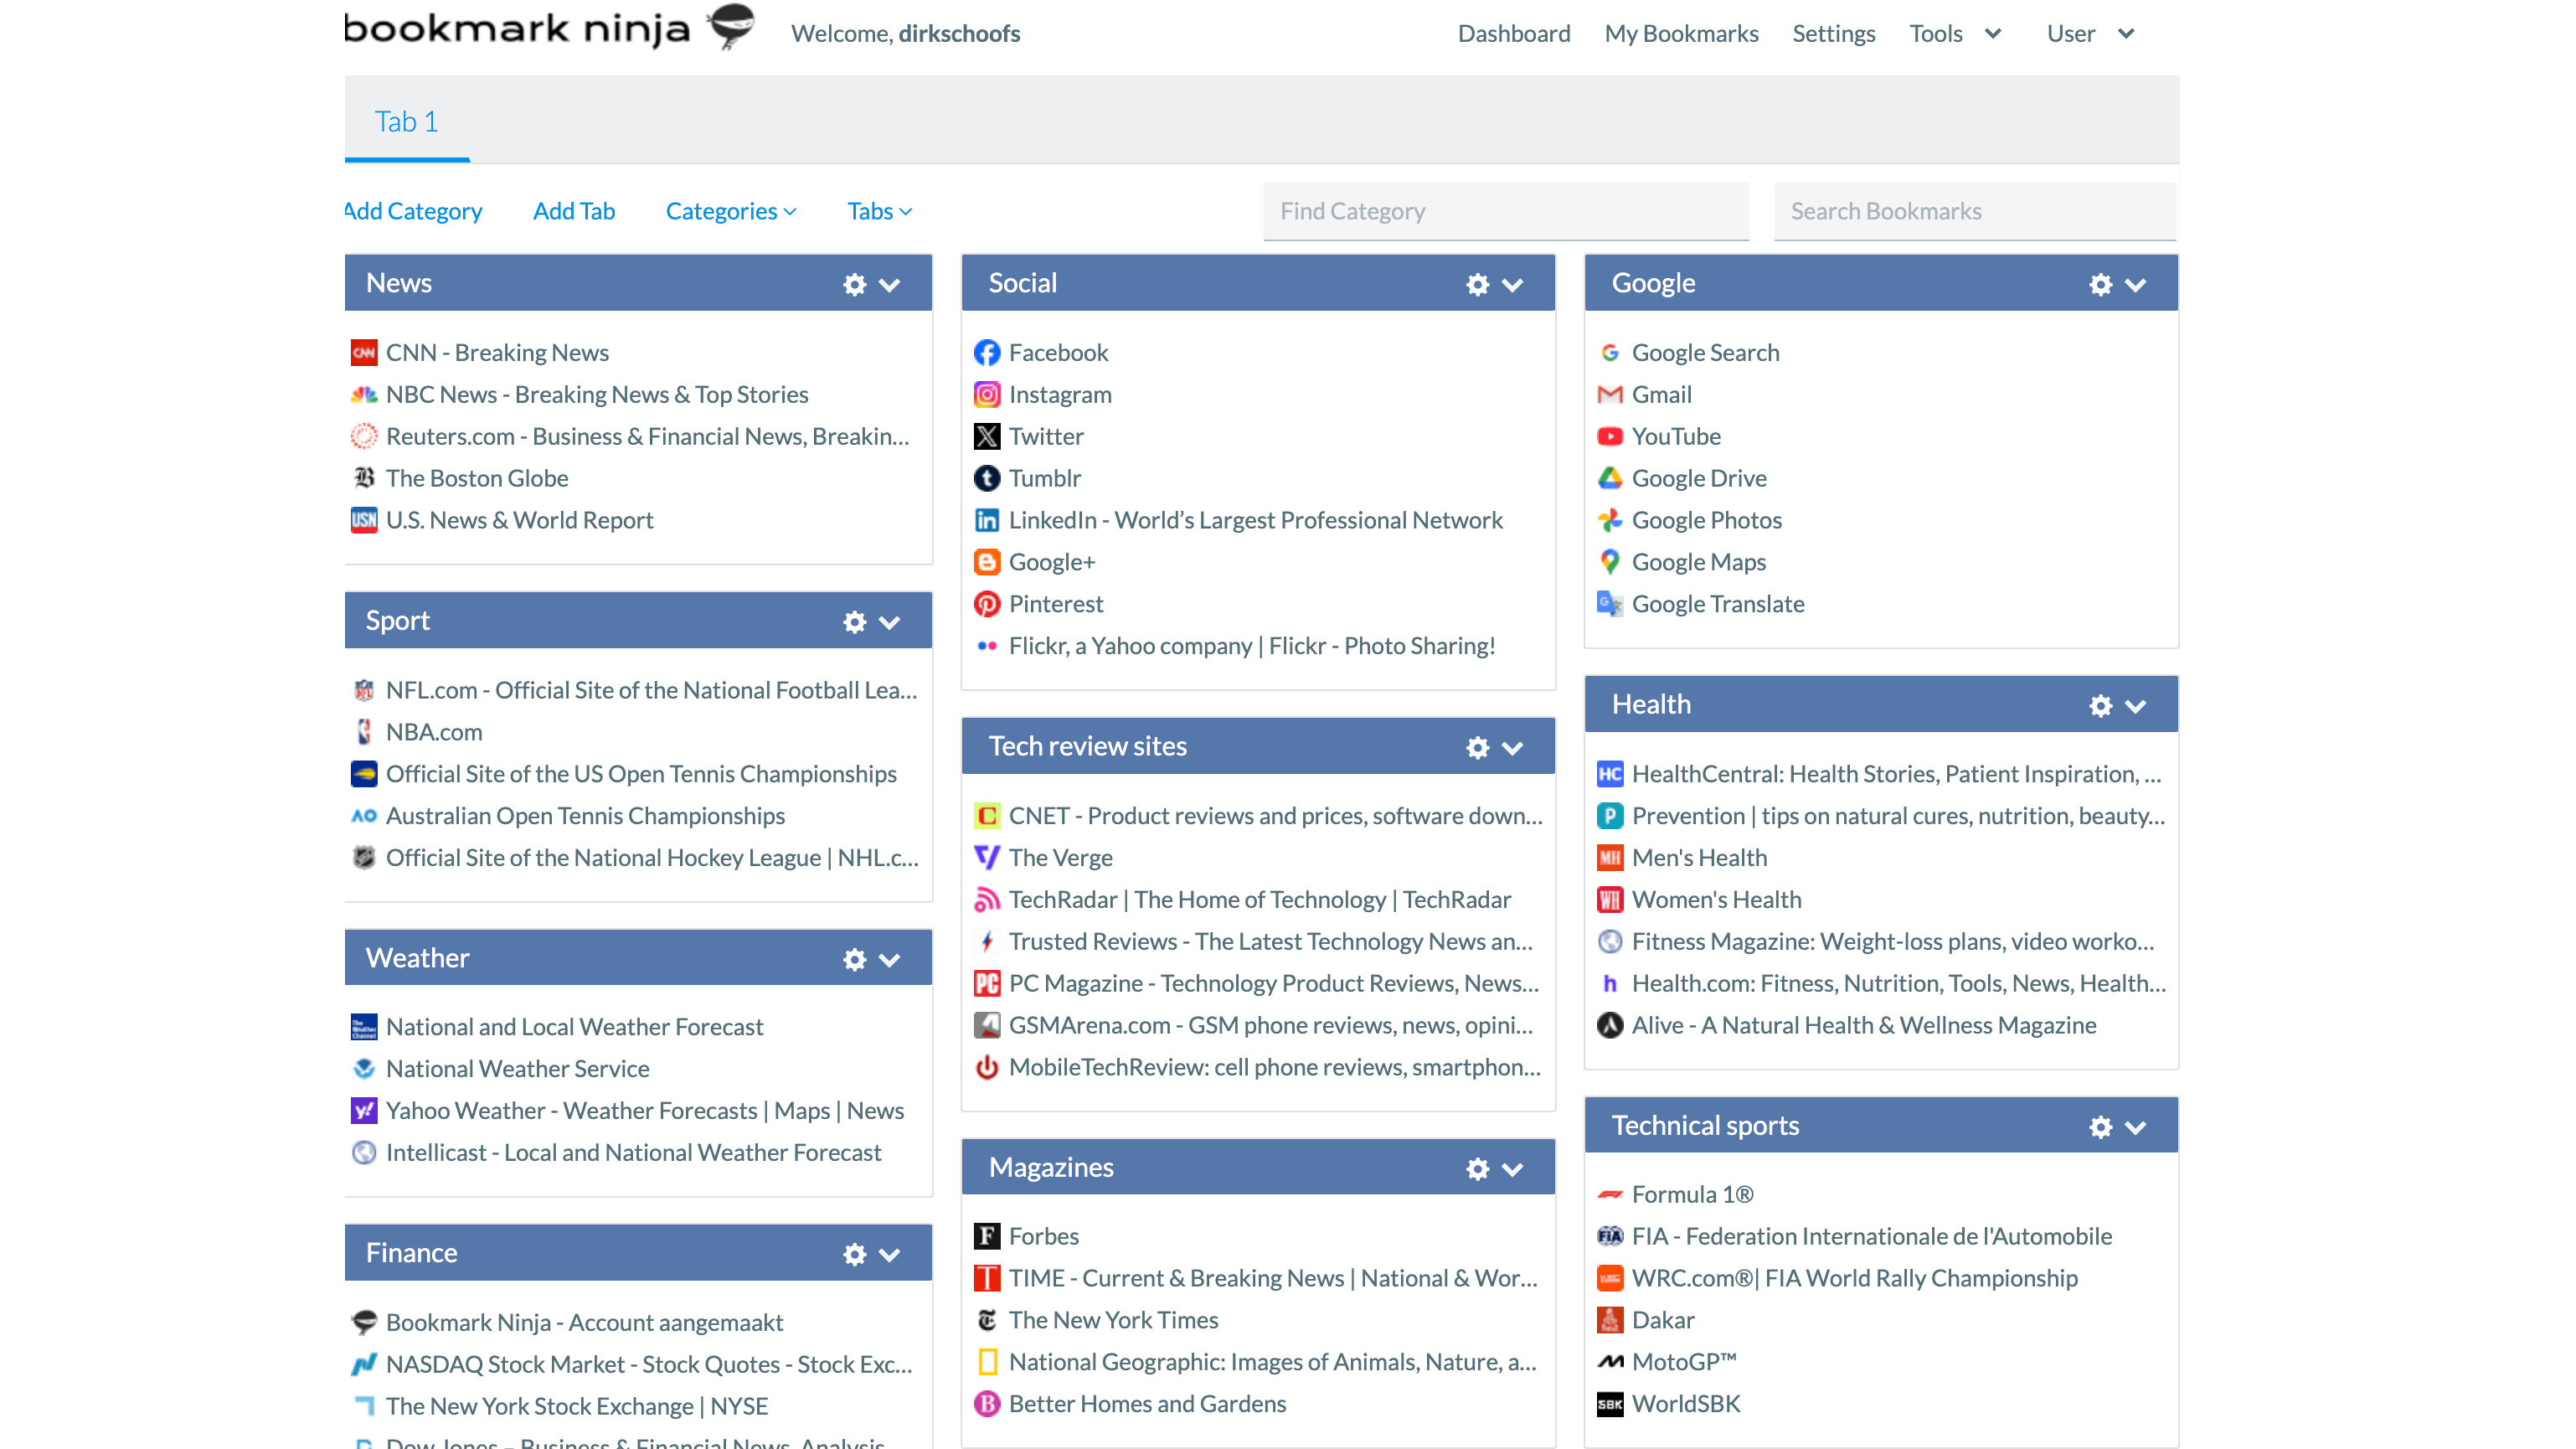Select Tab 1
Viewport: 2576px width, 1449px height.
click(406, 122)
